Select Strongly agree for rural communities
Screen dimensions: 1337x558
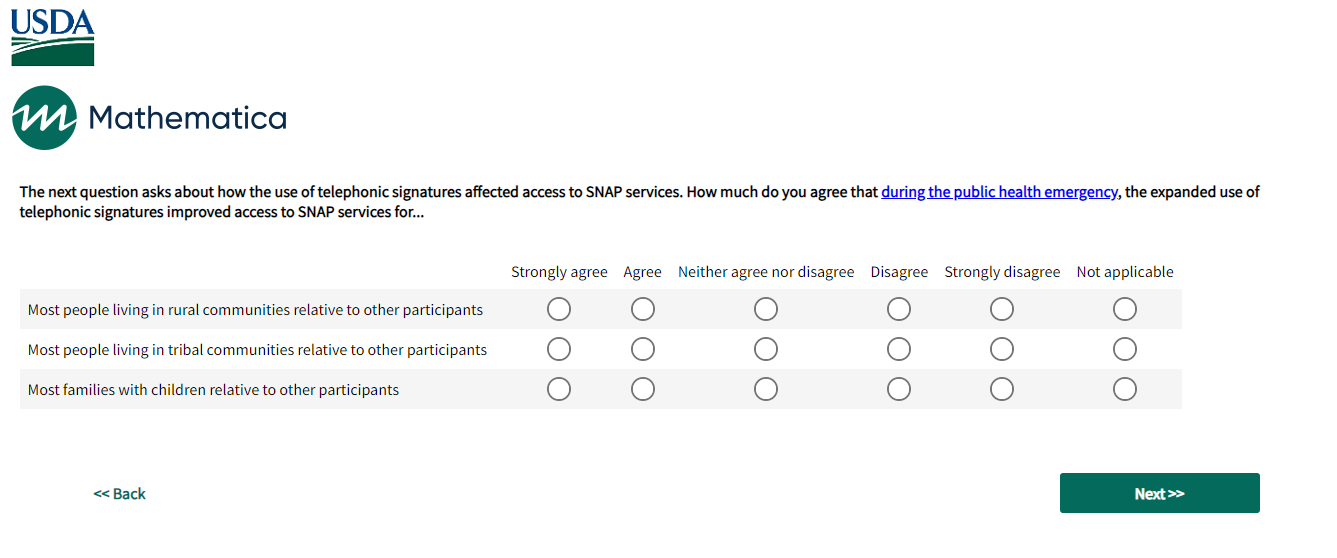click(559, 310)
